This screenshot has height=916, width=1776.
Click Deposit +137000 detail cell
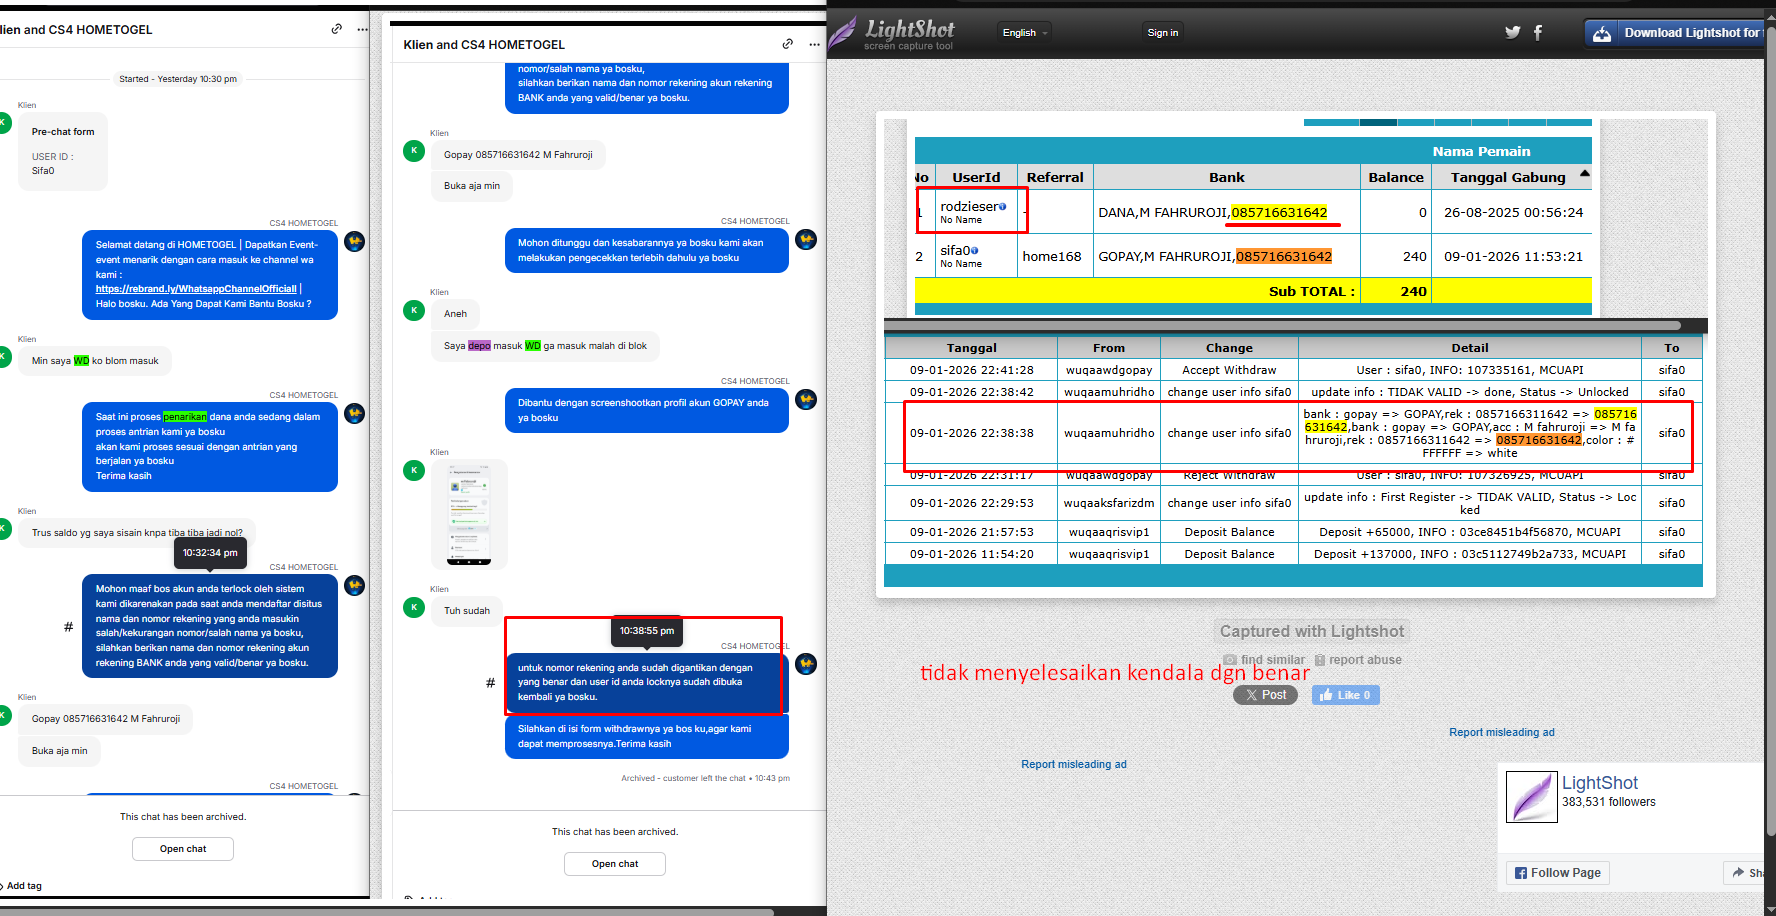coord(1469,554)
